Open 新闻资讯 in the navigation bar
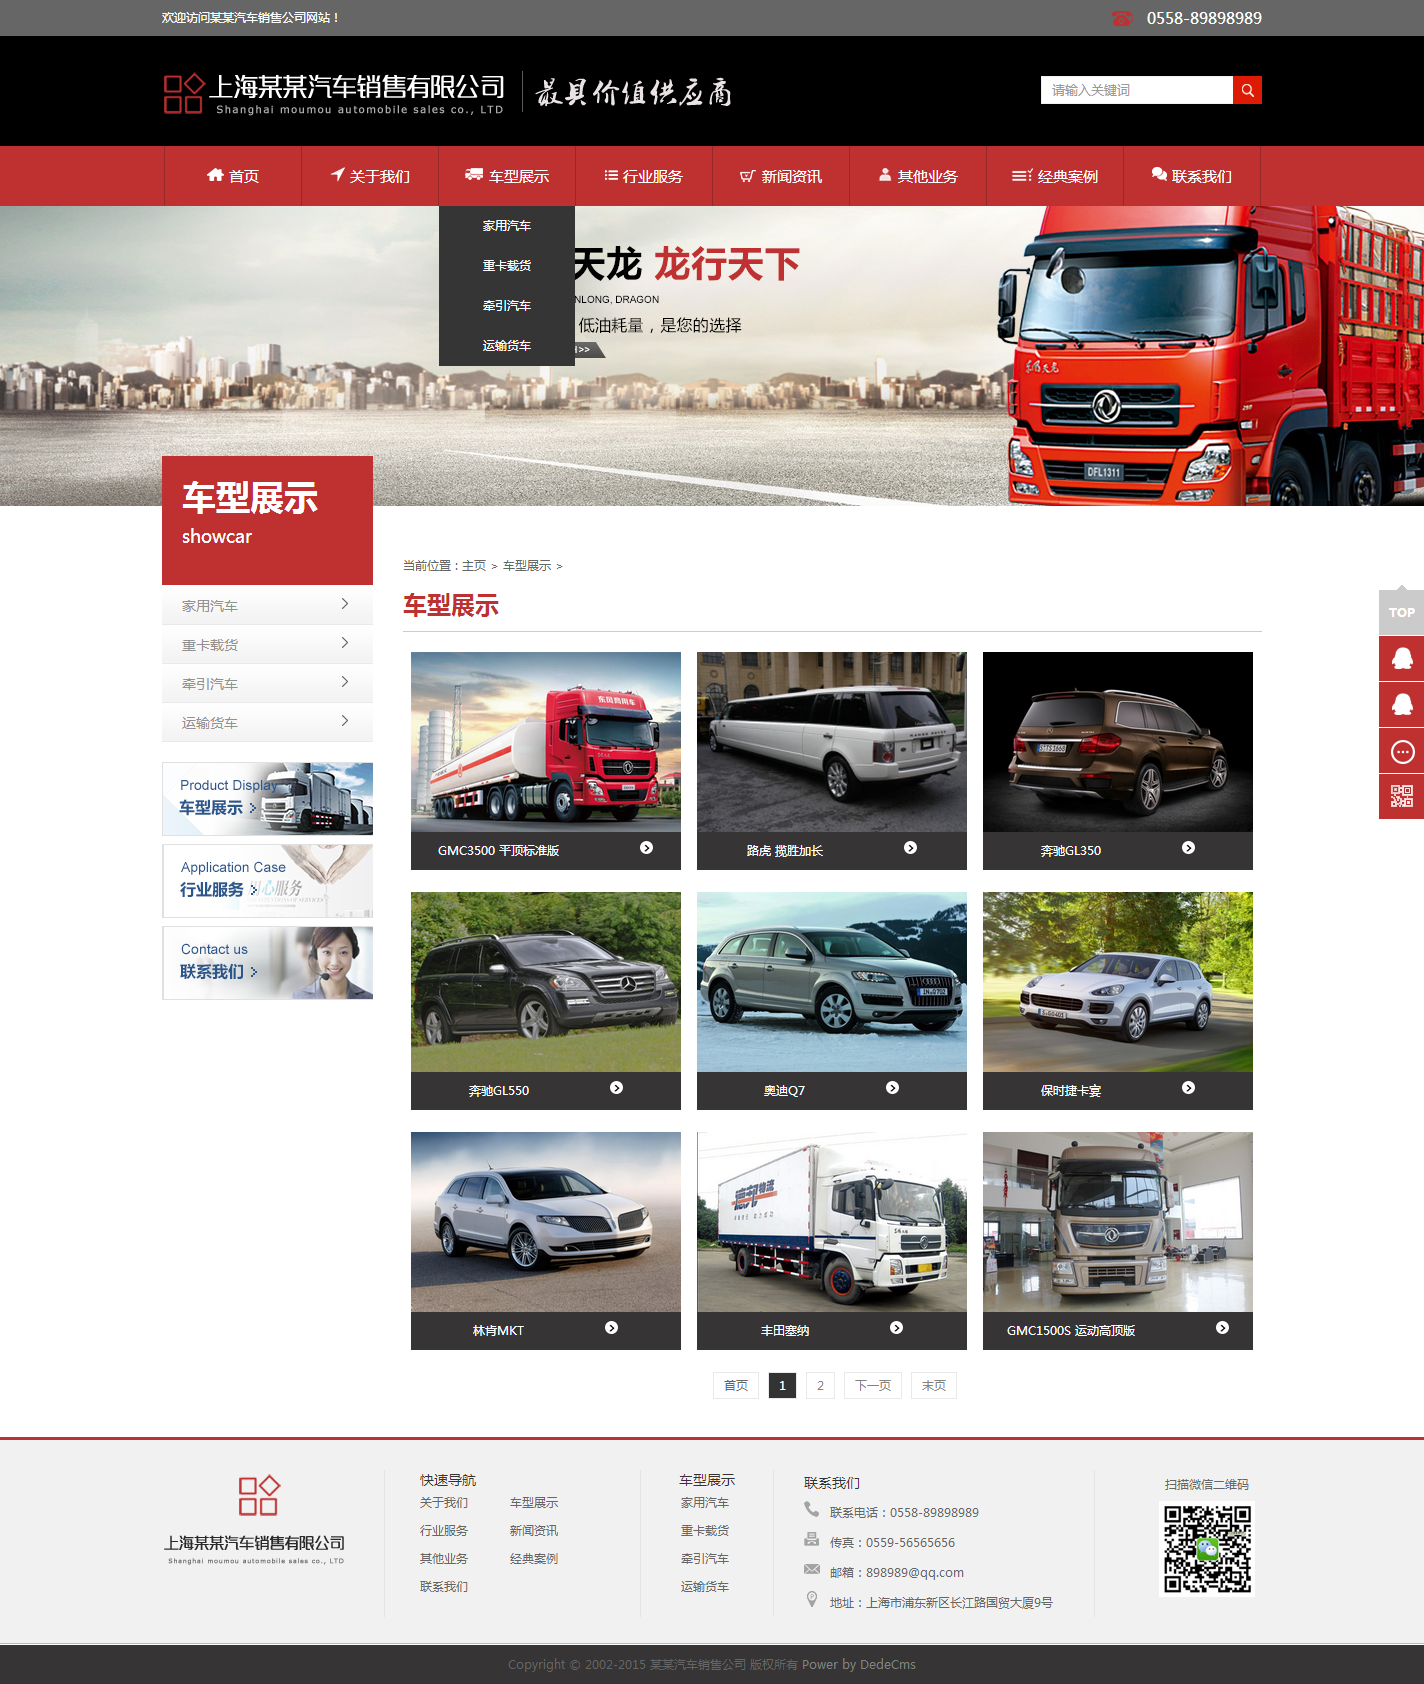Image resolution: width=1424 pixels, height=1684 pixels. [781, 176]
